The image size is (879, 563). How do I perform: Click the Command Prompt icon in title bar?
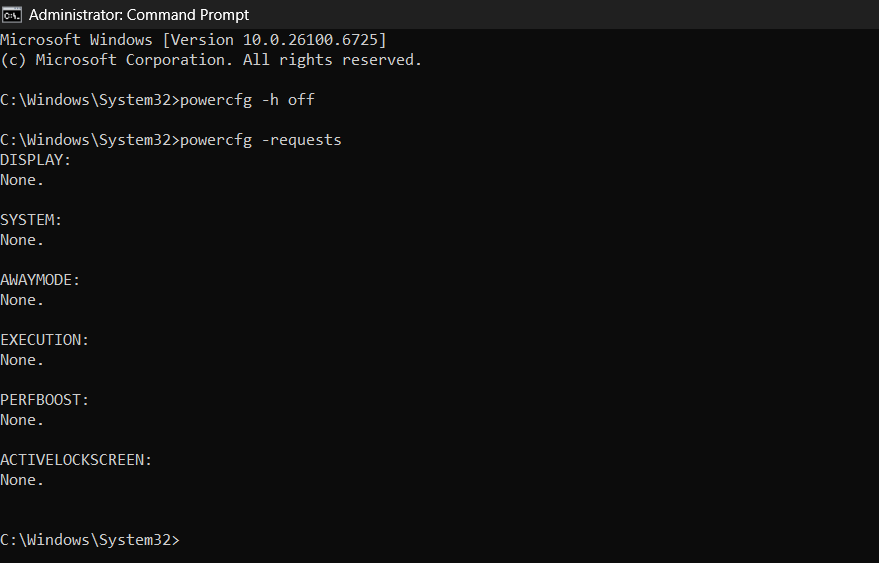(x=12, y=15)
